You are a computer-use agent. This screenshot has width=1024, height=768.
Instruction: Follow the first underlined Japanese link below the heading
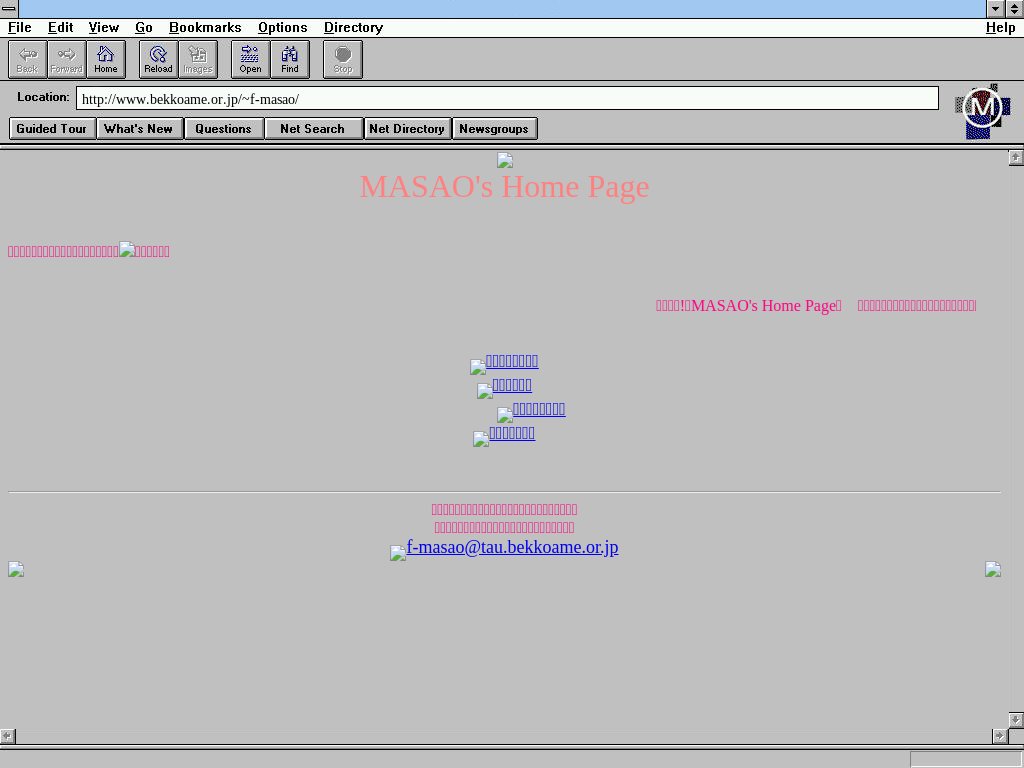click(510, 361)
